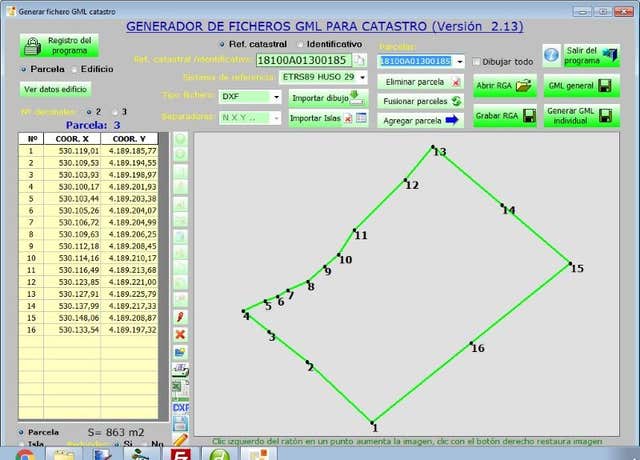Click the red X delete icon in vertical toolbar
This screenshot has height=460, width=640.
[x=181, y=334]
